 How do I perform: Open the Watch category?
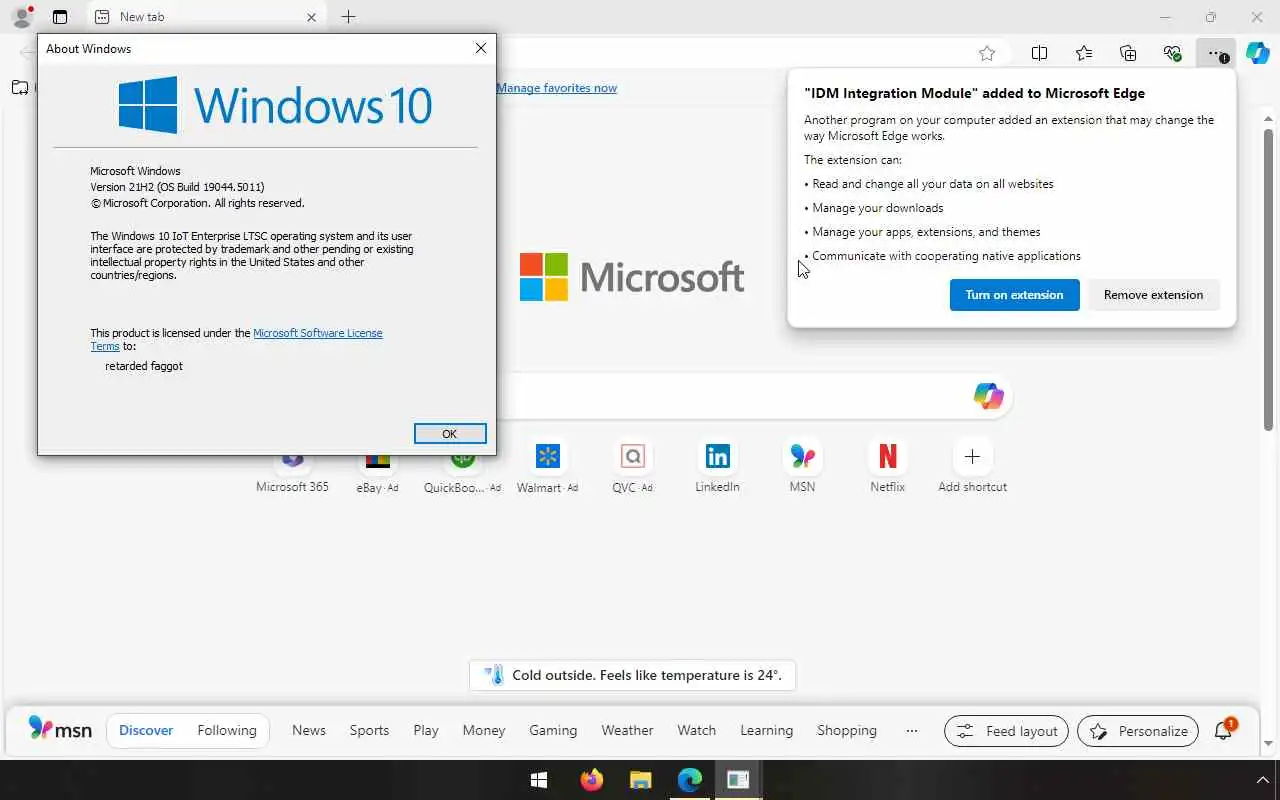point(697,730)
